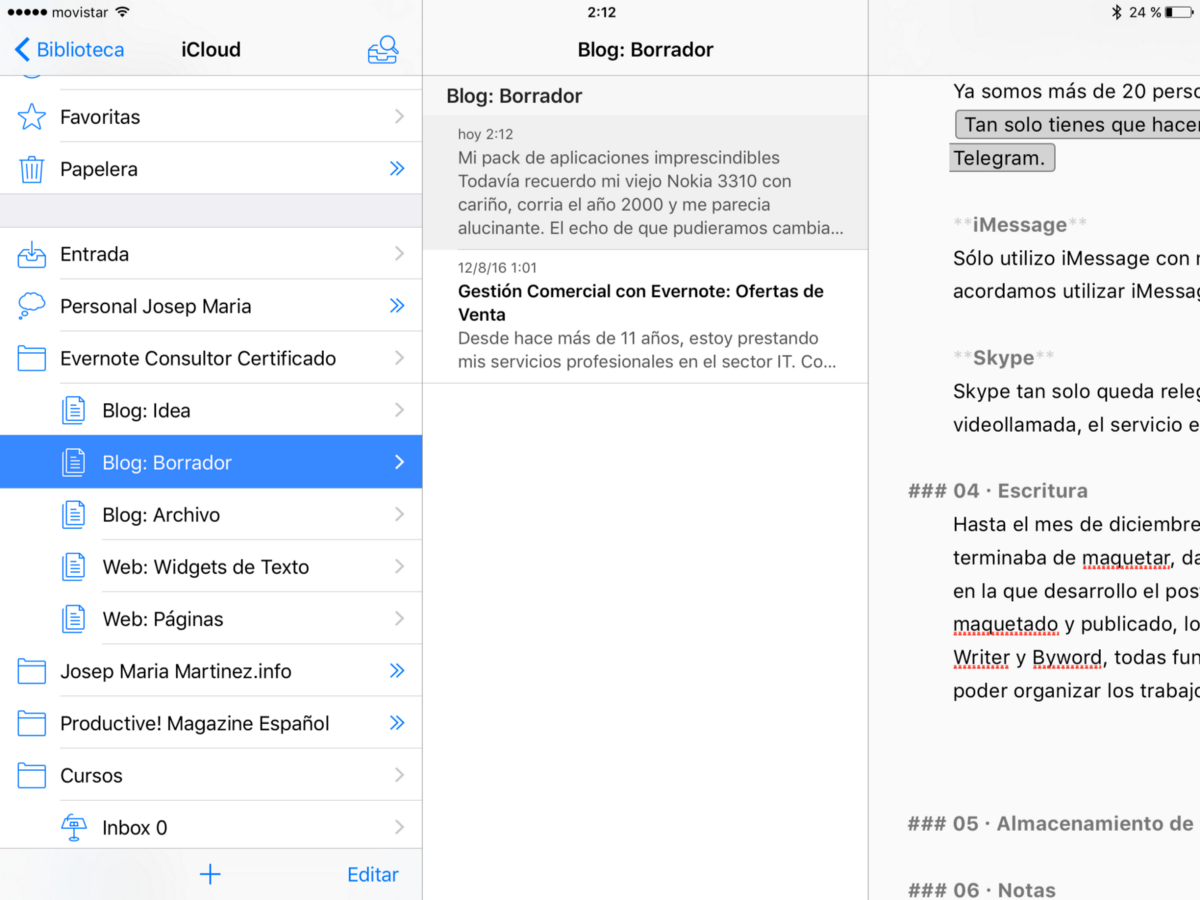Image resolution: width=1200 pixels, height=900 pixels.
Task: Expand Josep Maria Martinez.info double chevron
Action: click(x=397, y=671)
